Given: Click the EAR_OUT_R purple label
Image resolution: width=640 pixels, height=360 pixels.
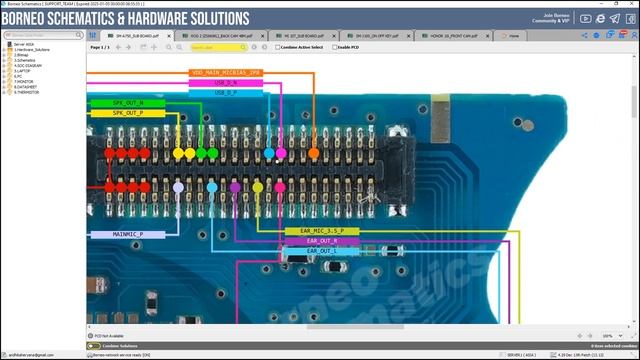Looking at the screenshot, I should point(322,241).
